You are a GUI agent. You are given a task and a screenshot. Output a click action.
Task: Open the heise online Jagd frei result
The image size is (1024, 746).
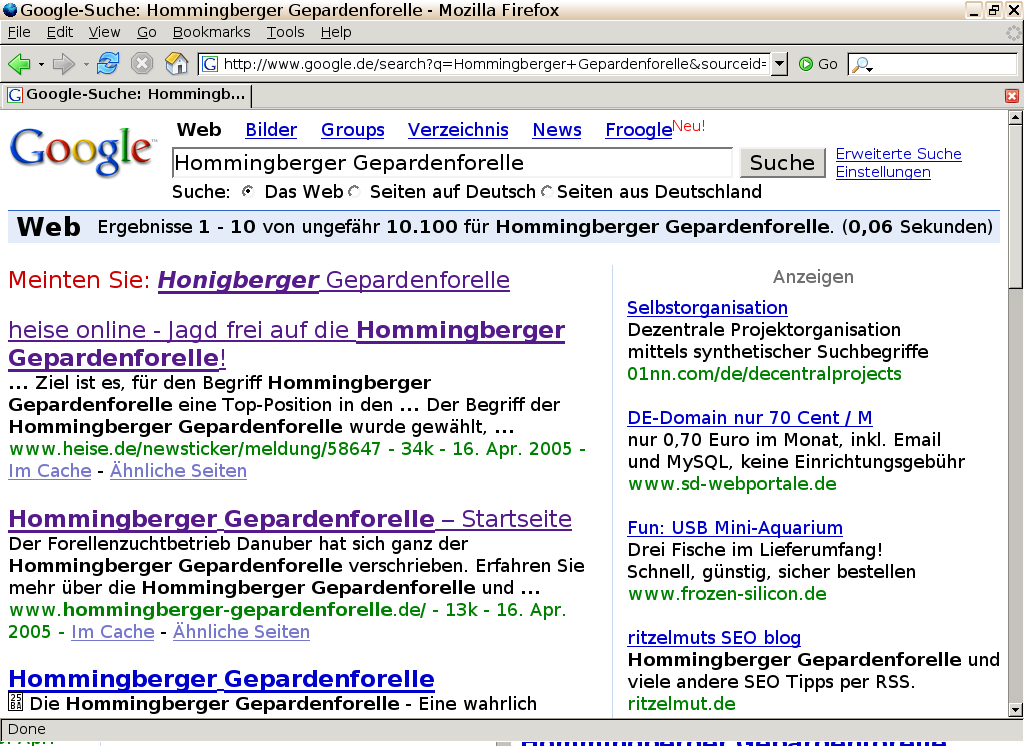(287, 344)
